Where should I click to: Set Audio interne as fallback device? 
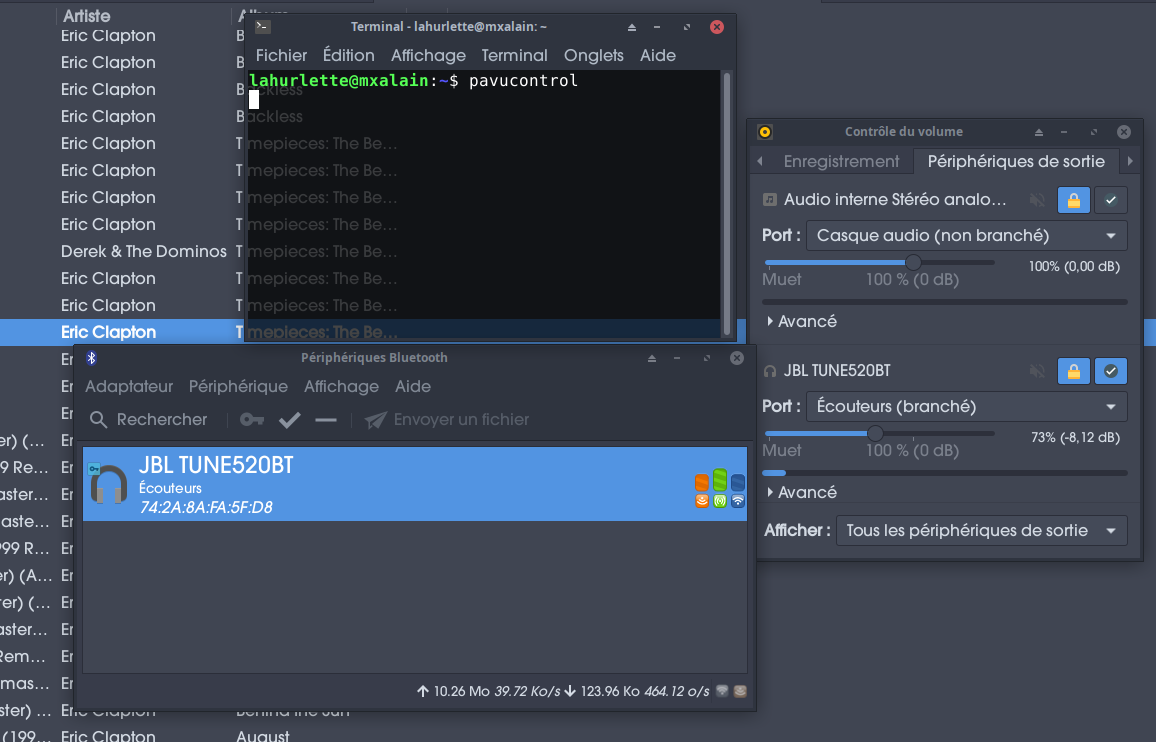[1111, 200]
